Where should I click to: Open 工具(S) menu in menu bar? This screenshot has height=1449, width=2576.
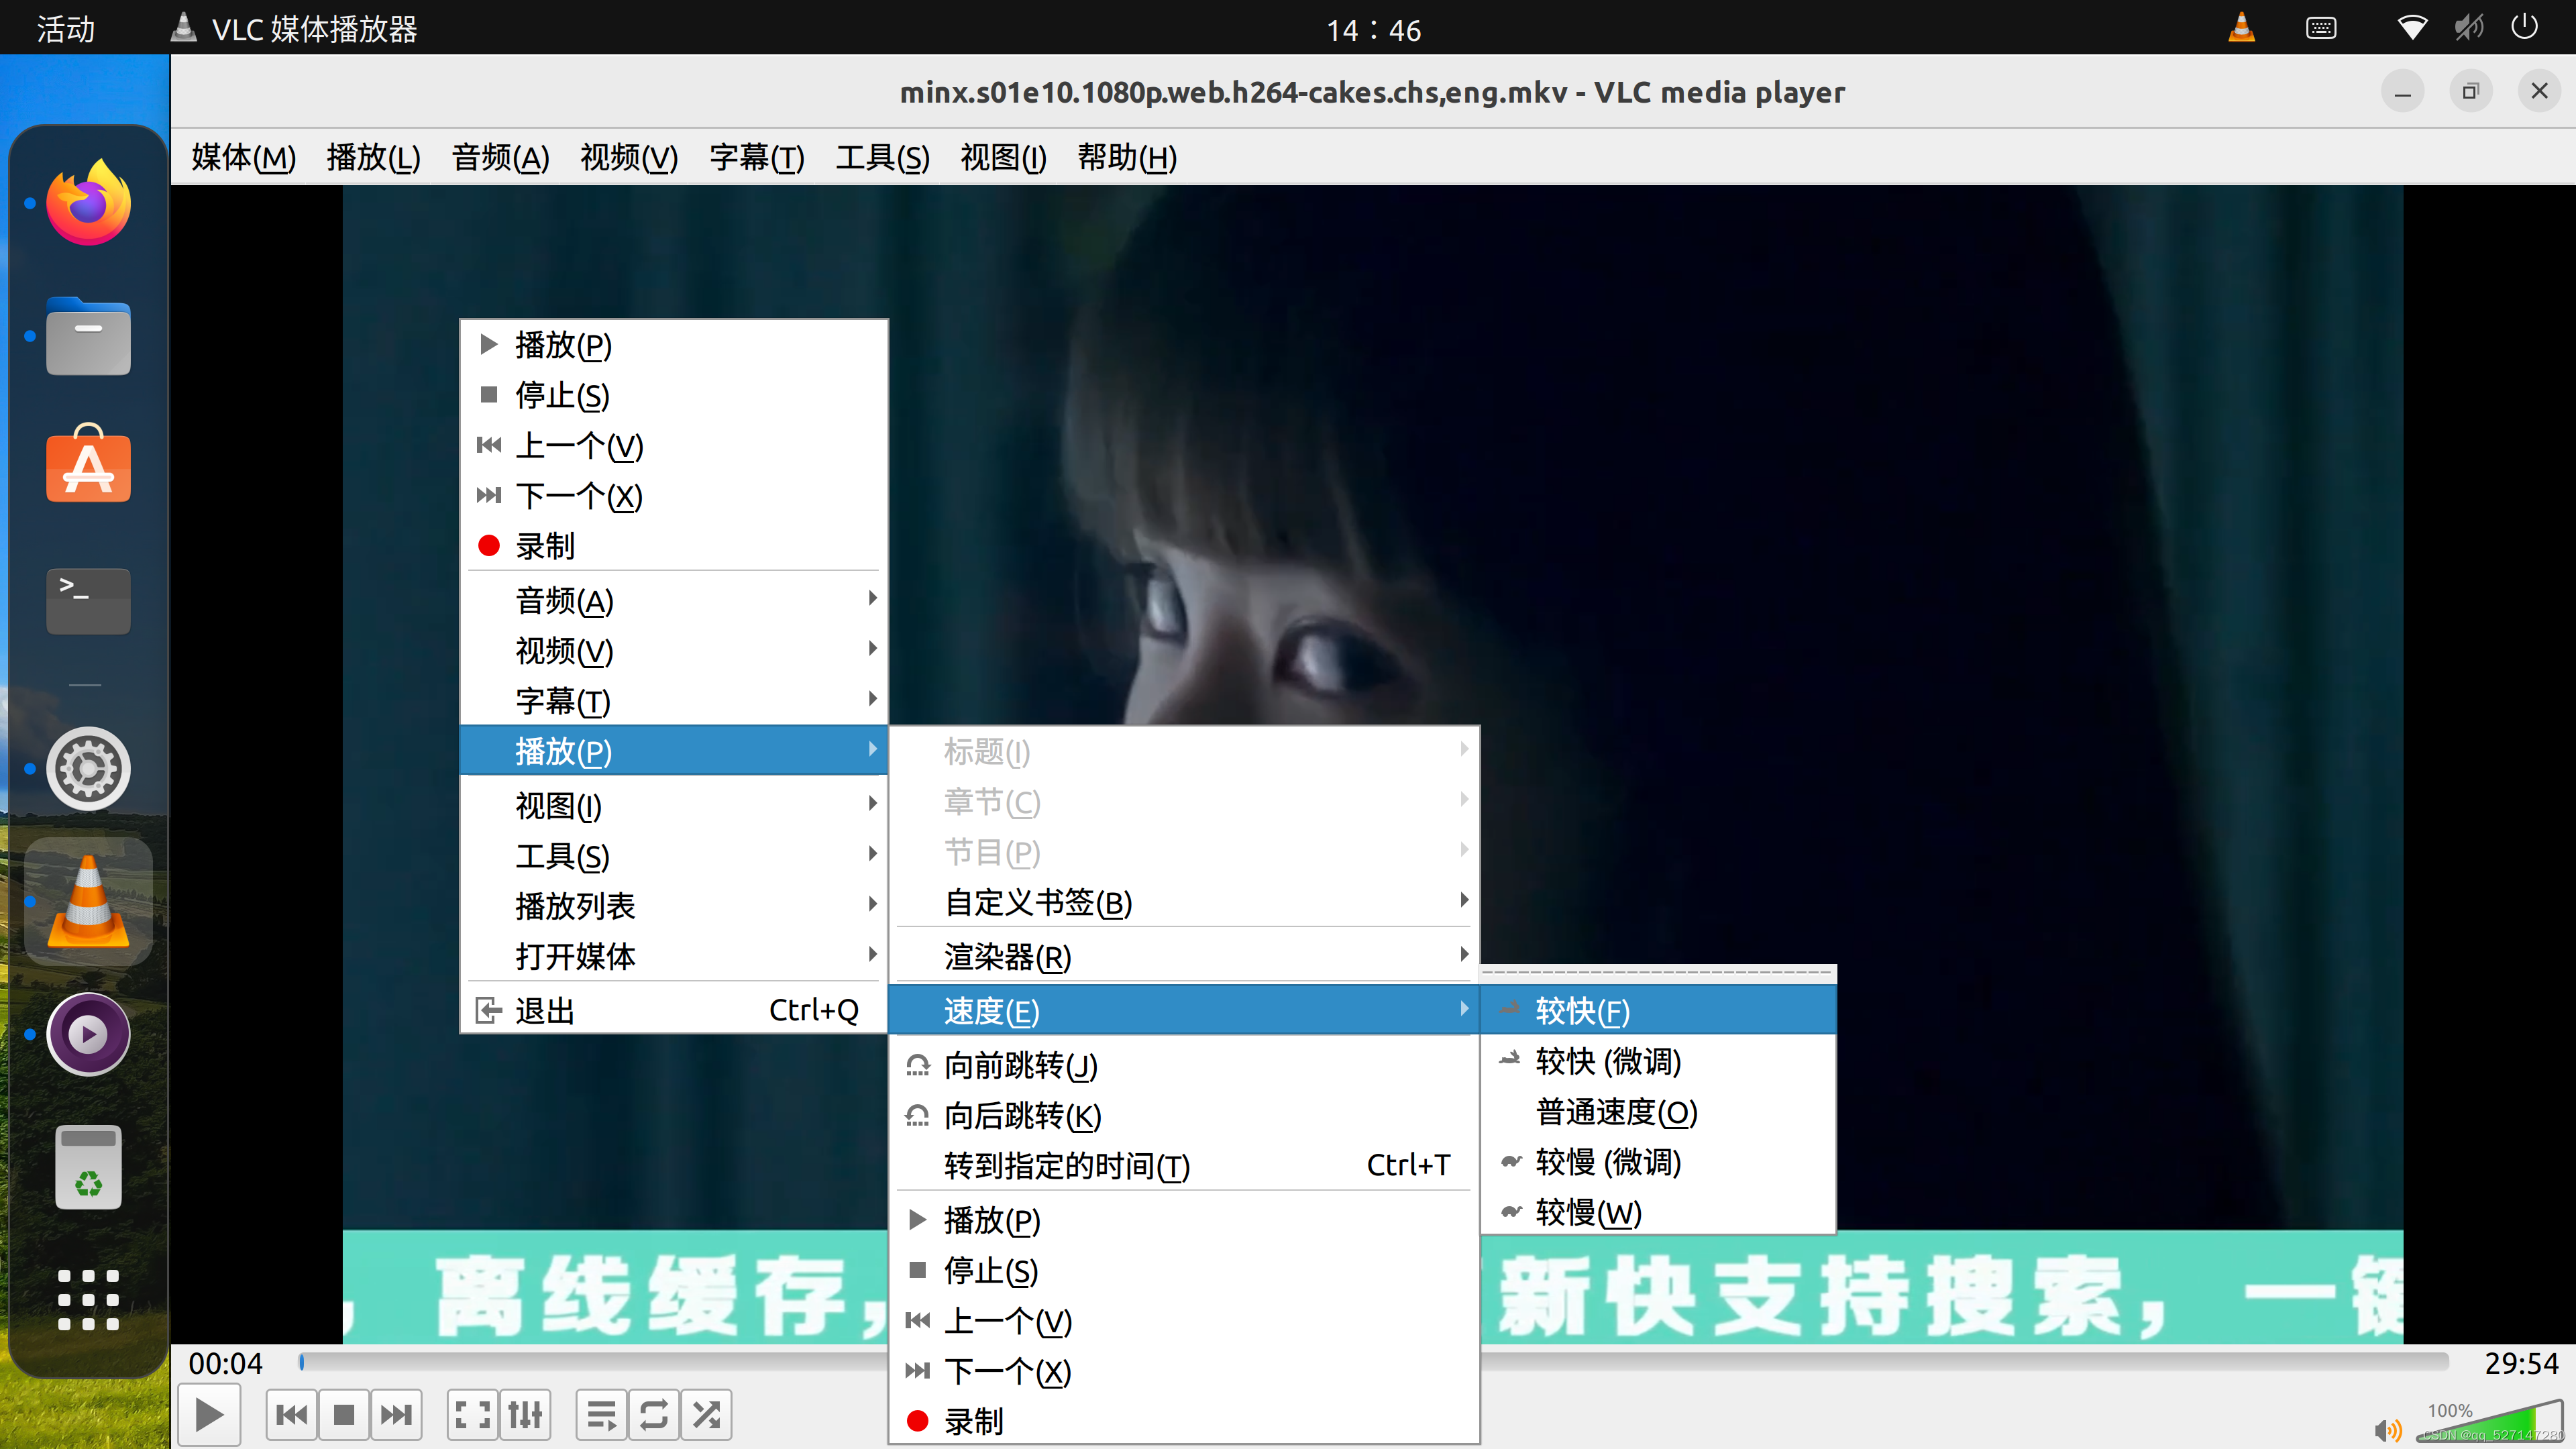click(883, 157)
